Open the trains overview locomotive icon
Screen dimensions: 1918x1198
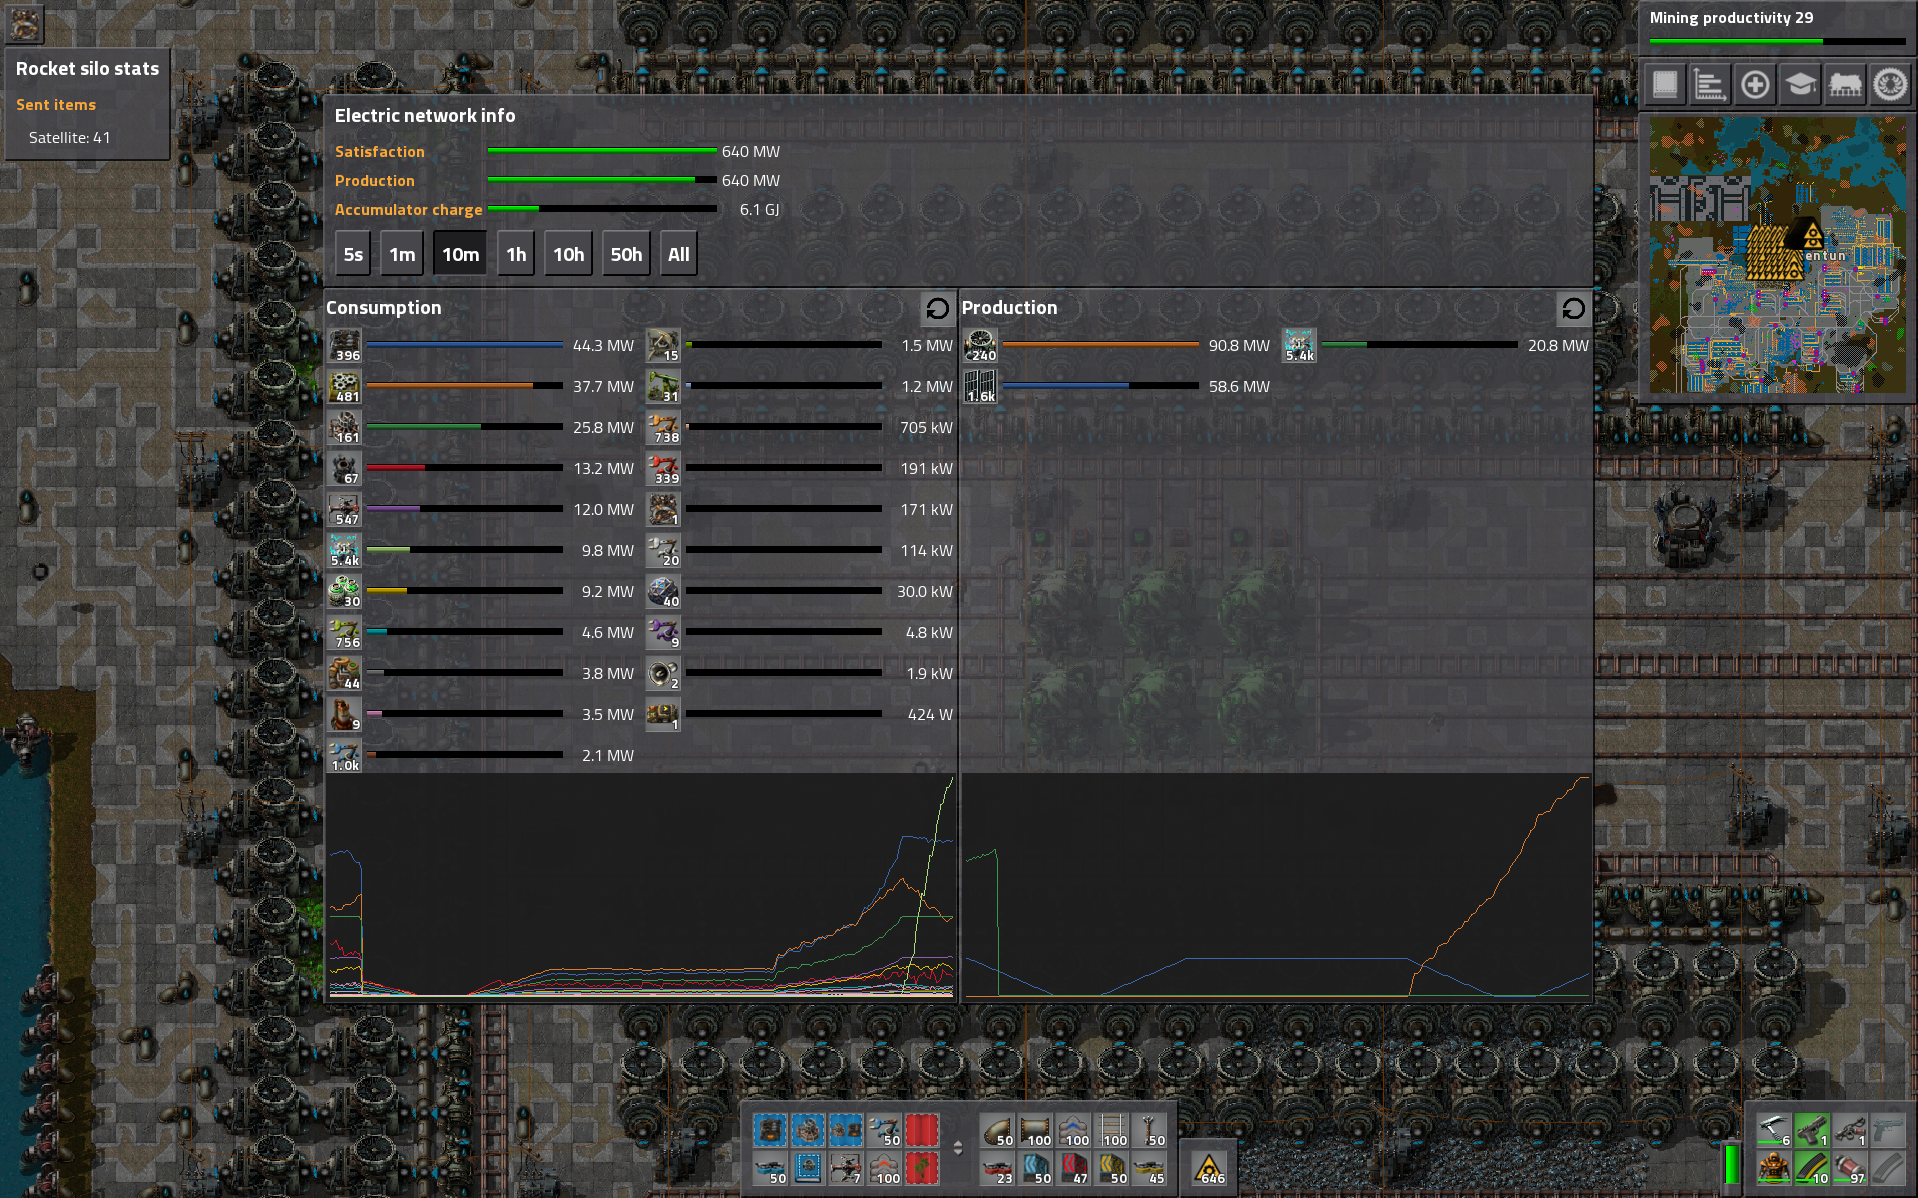pos(1845,85)
